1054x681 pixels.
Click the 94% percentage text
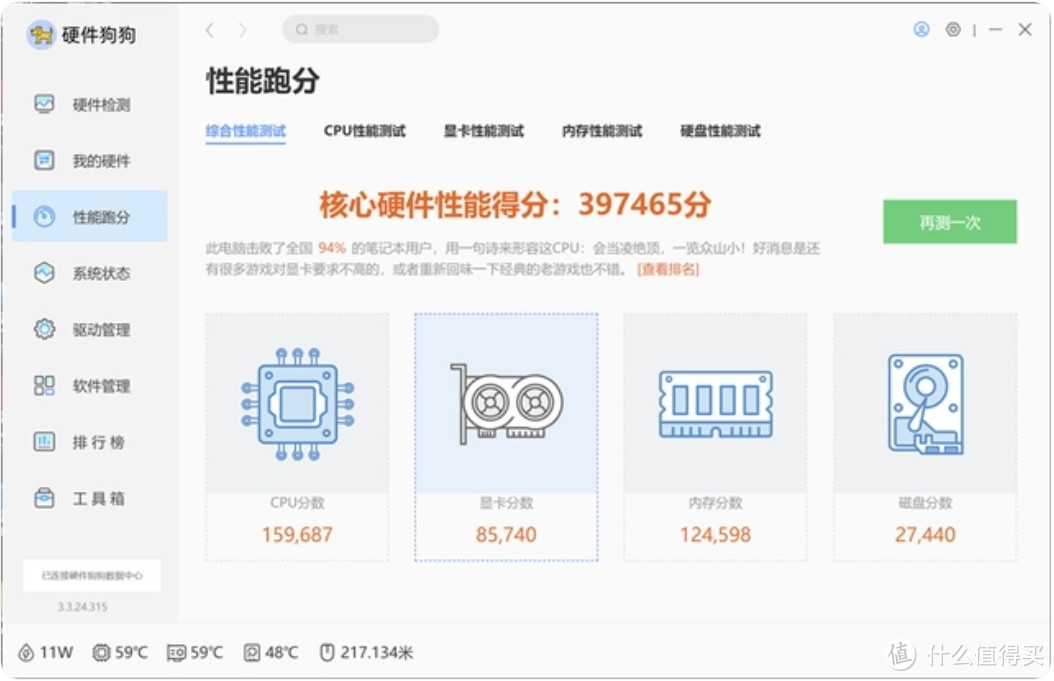tap(332, 248)
